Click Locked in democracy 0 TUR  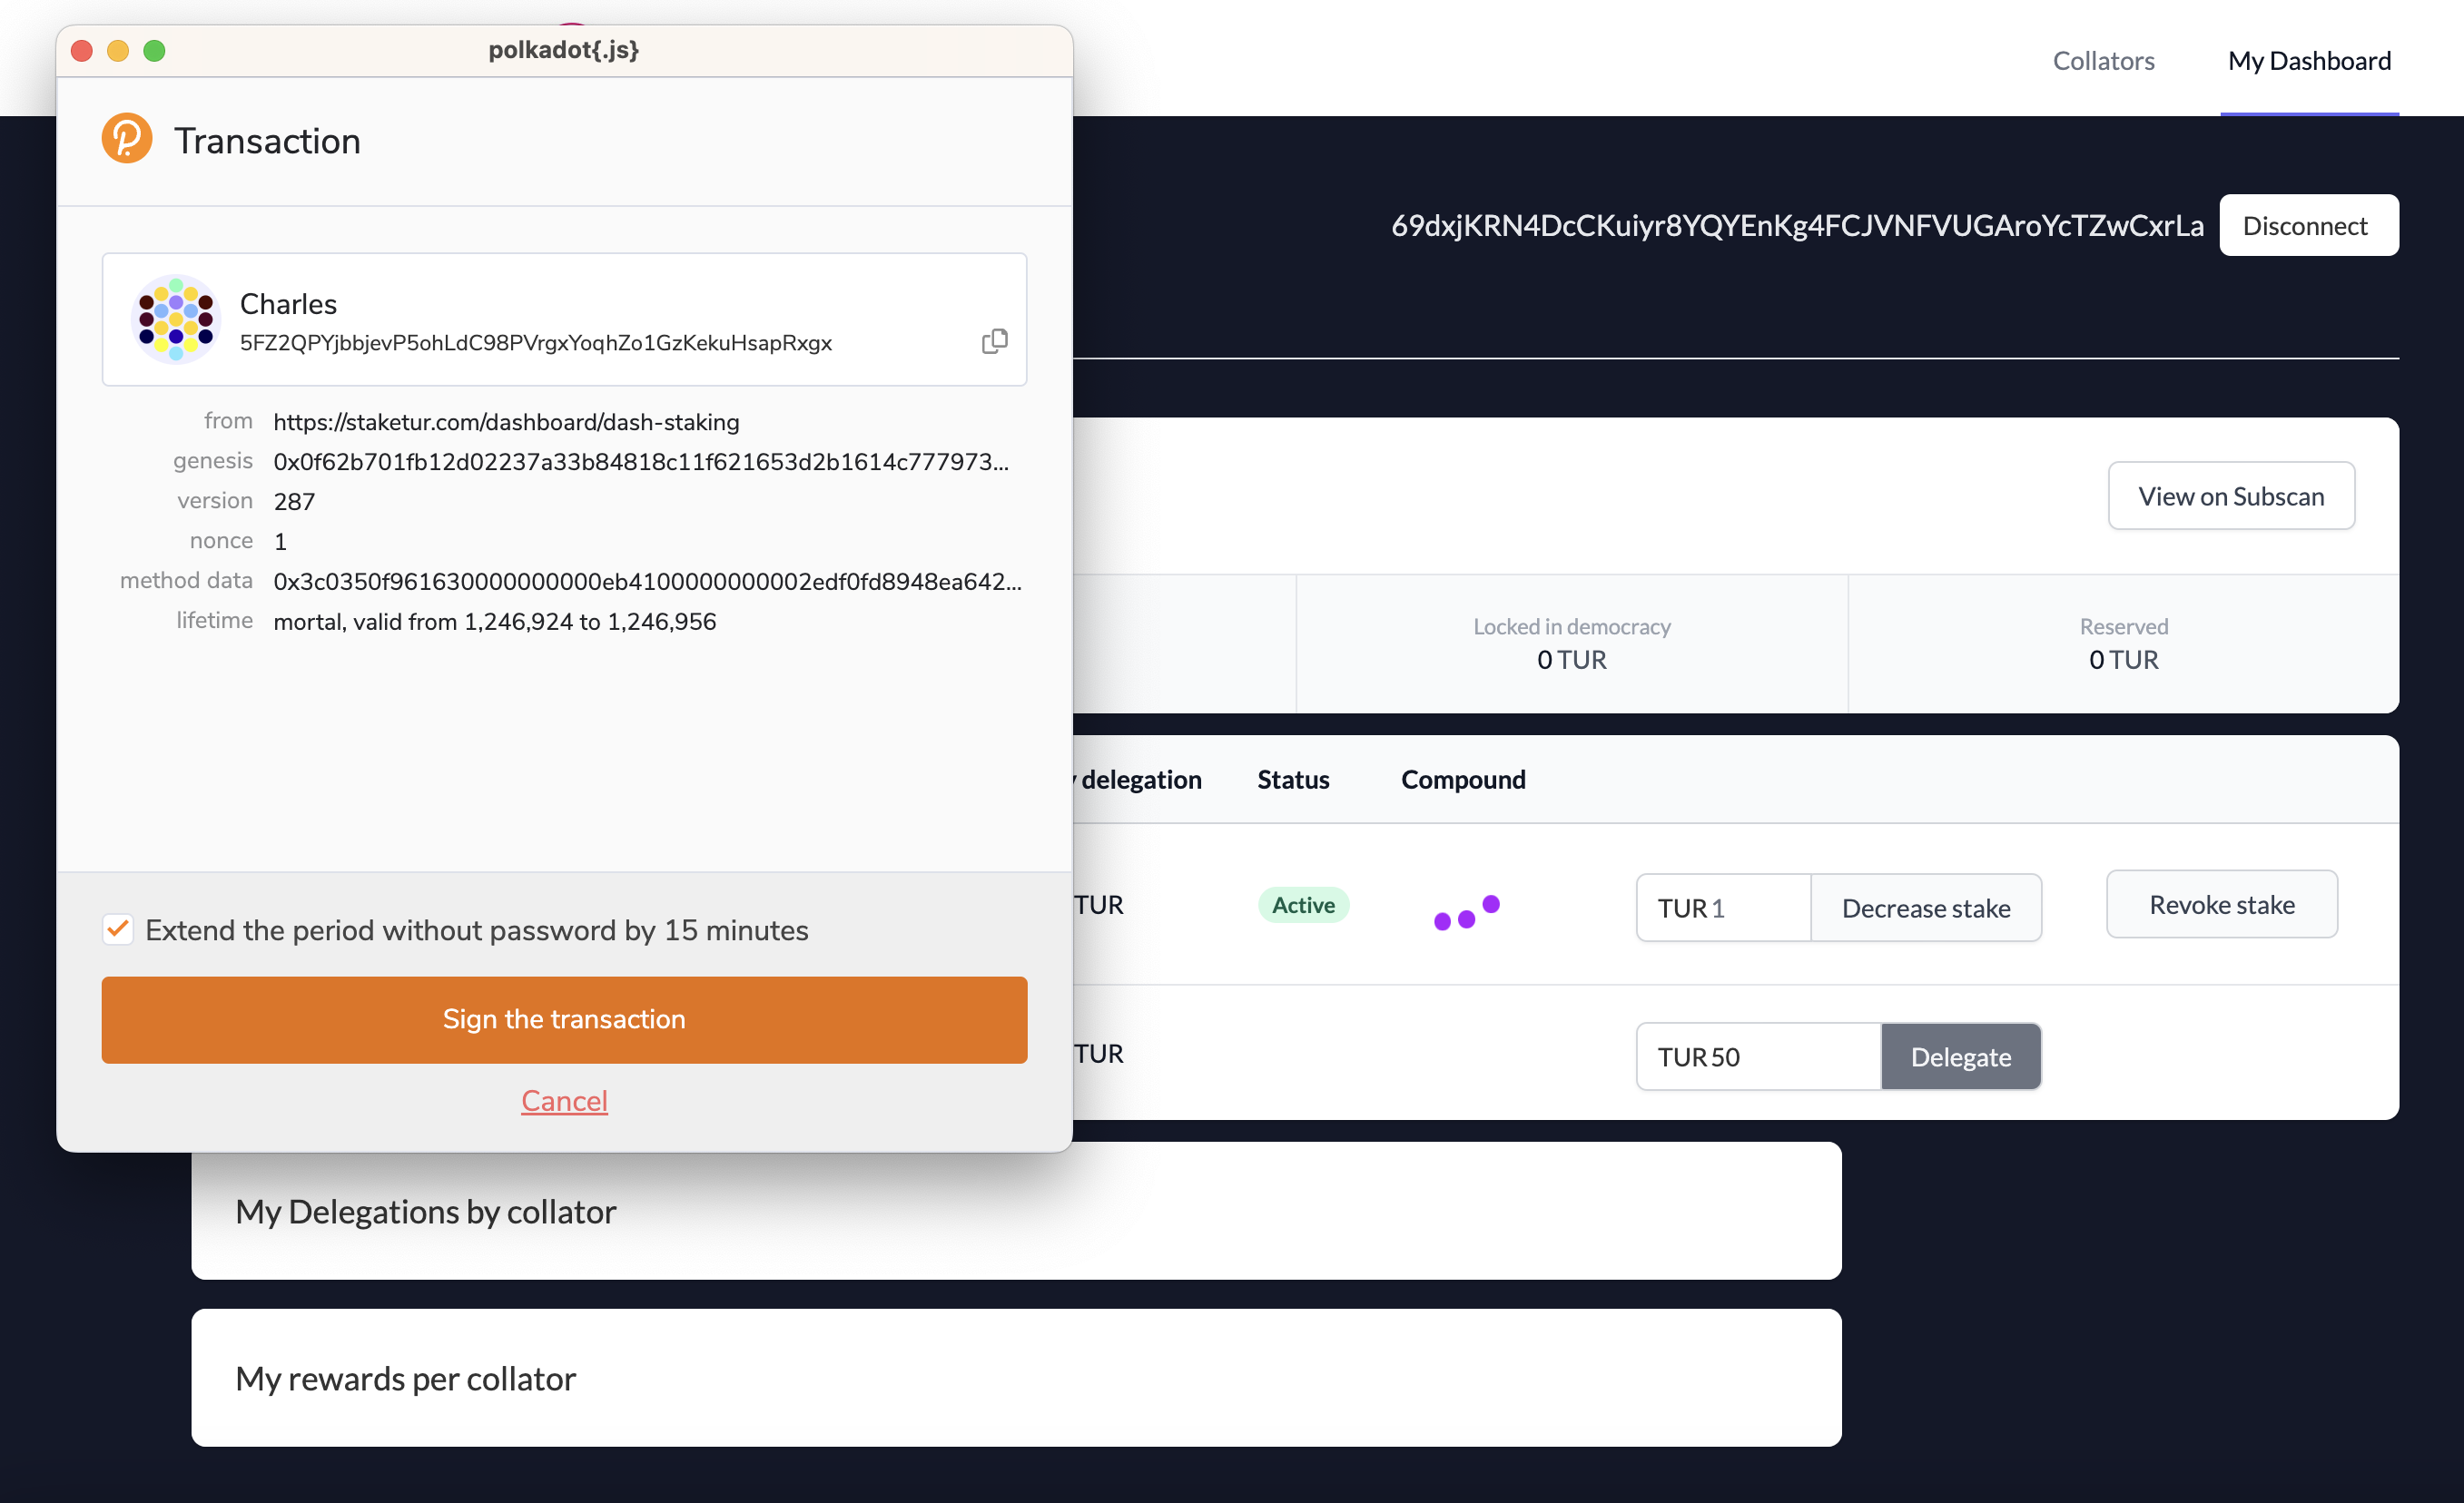(x=1571, y=643)
